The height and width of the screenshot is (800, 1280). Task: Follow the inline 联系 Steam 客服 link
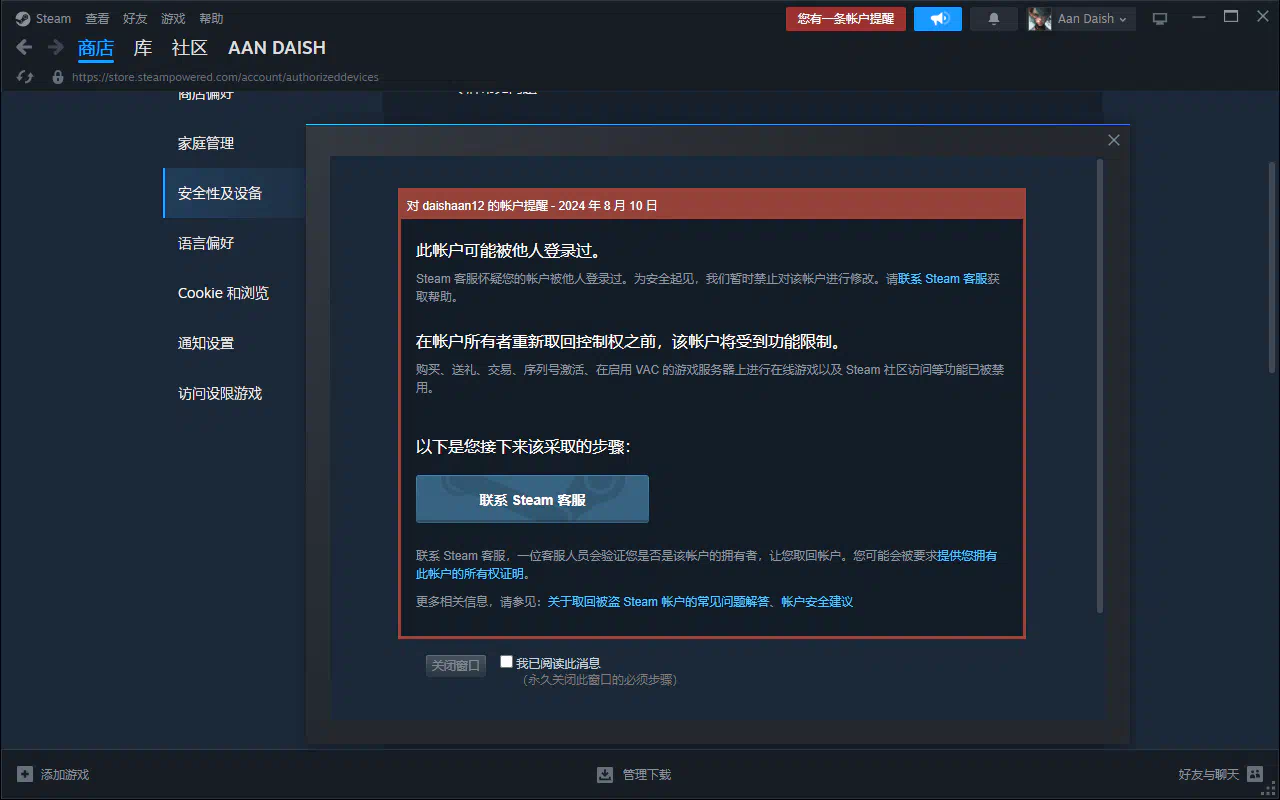[x=942, y=279]
